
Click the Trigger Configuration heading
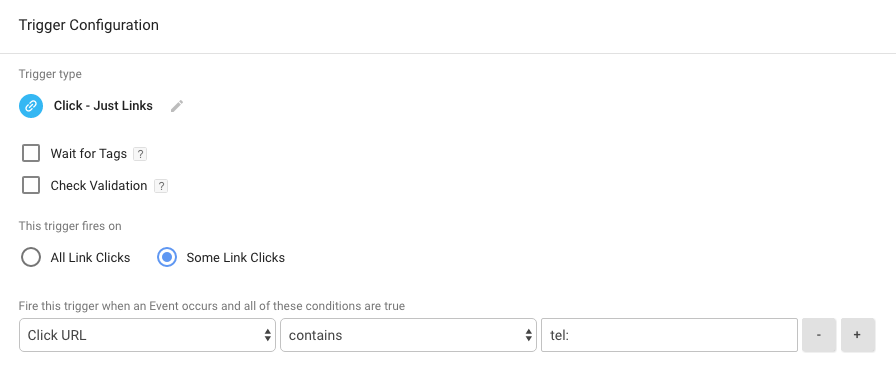point(89,25)
